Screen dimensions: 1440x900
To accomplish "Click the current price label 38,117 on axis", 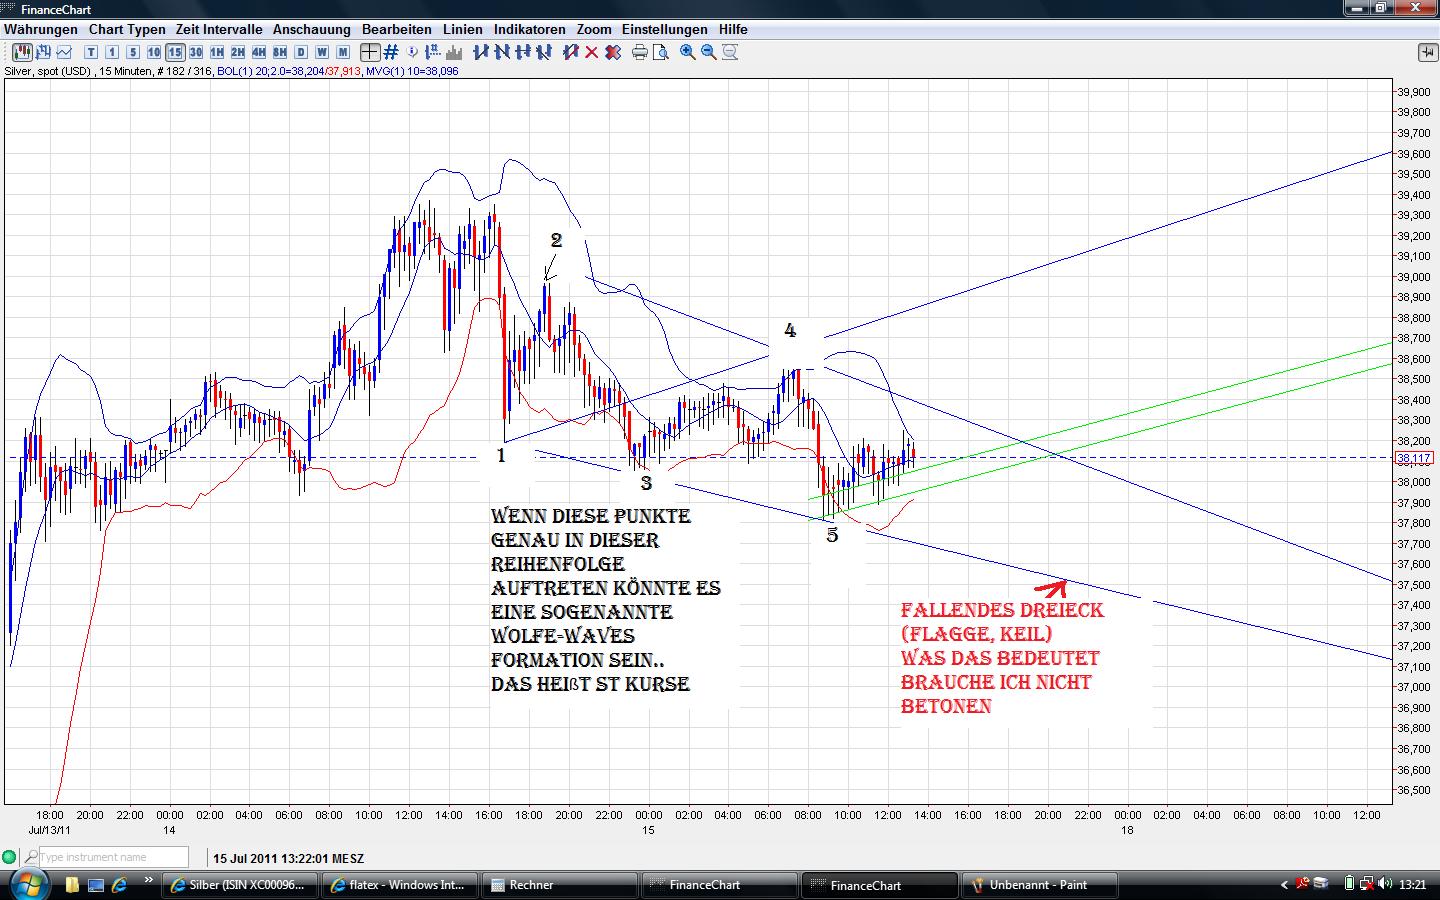I will pyautogui.click(x=1413, y=458).
